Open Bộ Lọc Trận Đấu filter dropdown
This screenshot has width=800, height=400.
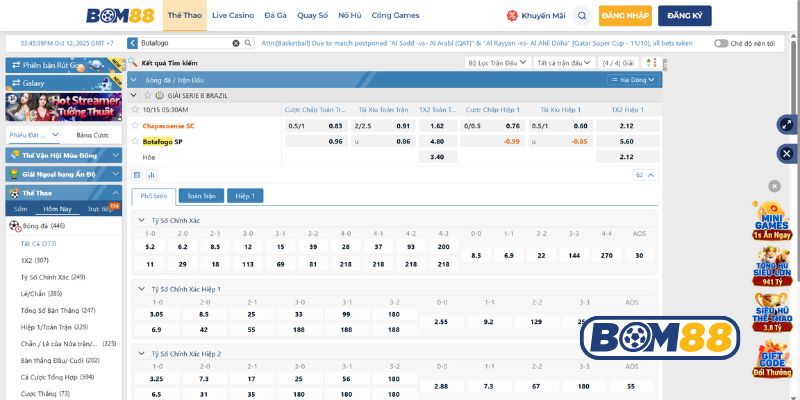pos(497,62)
